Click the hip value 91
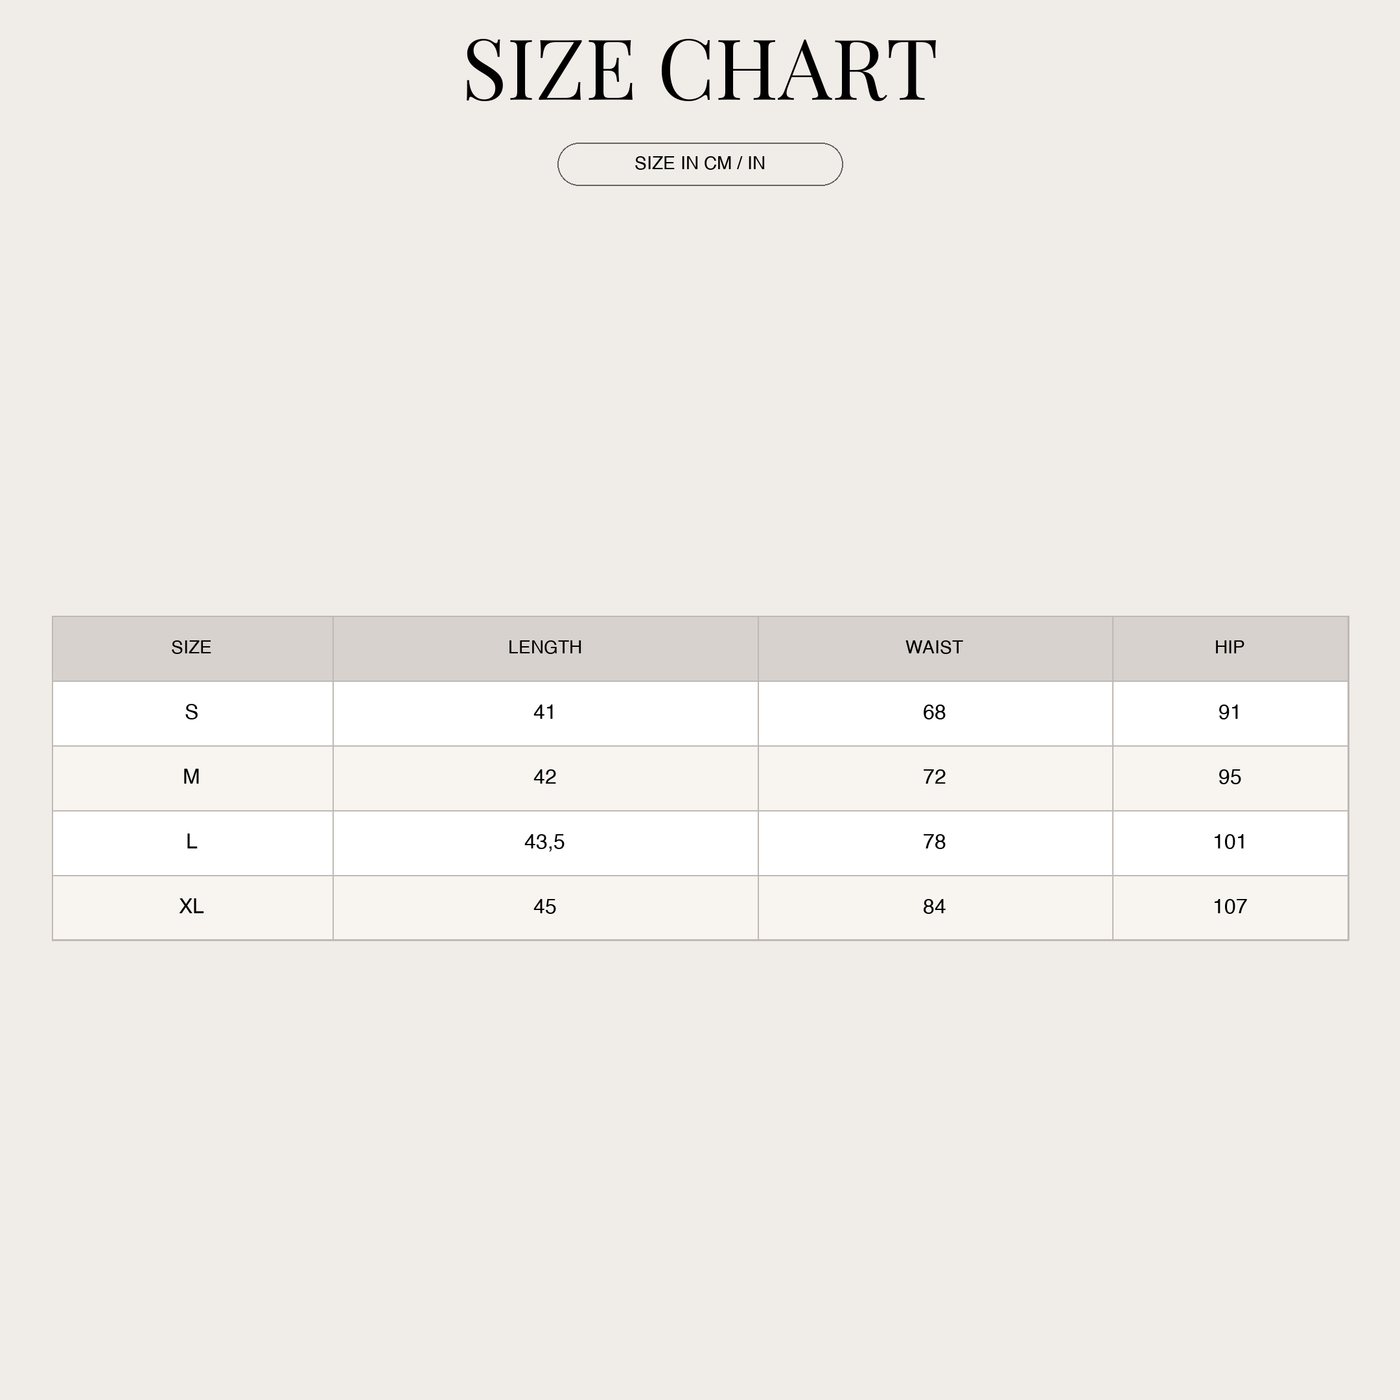The height and width of the screenshot is (1400, 1400). pyautogui.click(x=1230, y=712)
